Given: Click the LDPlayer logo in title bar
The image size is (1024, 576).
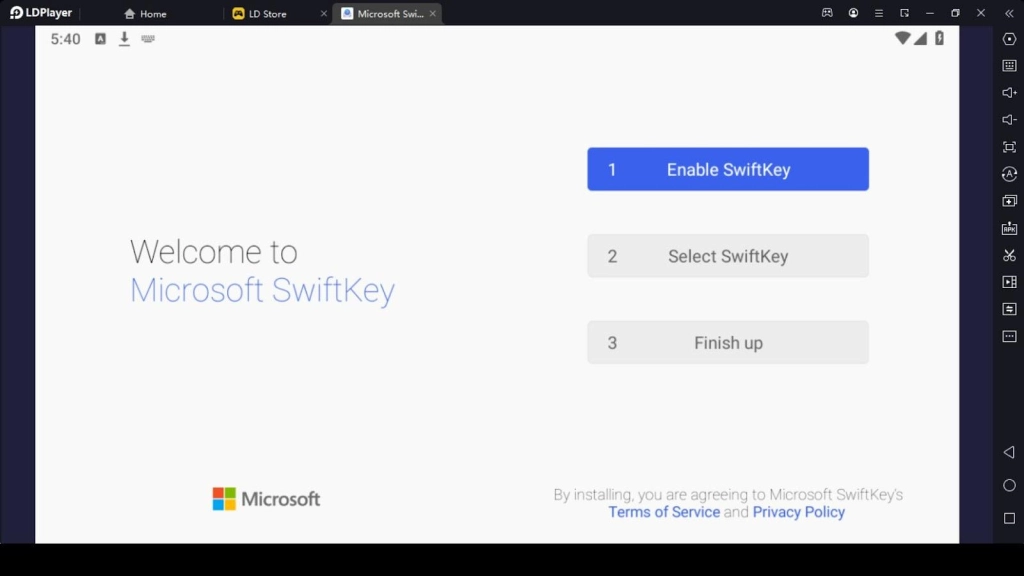Looking at the screenshot, I should [x=40, y=12].
